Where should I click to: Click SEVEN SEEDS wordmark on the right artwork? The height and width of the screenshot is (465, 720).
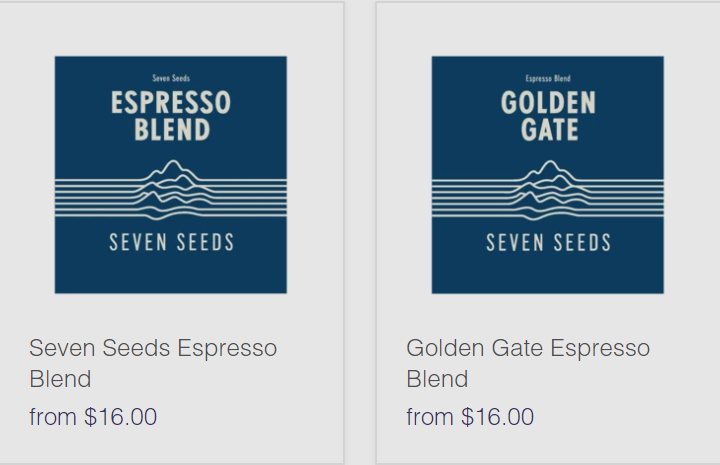pos(548,242)
